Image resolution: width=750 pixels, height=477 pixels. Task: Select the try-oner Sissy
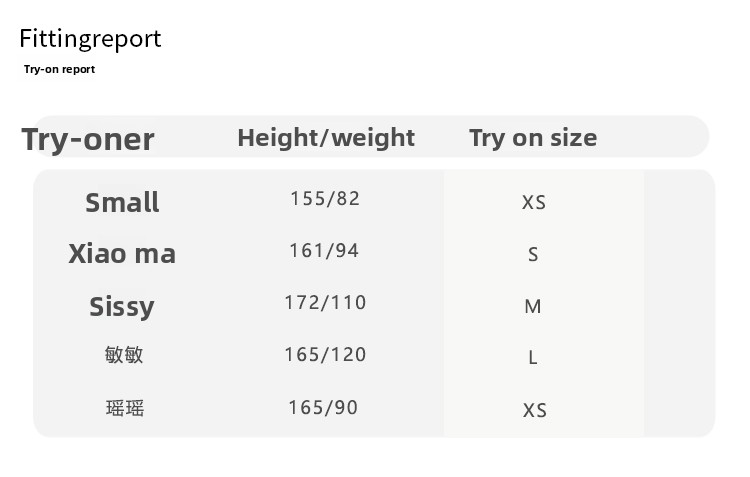122,306
